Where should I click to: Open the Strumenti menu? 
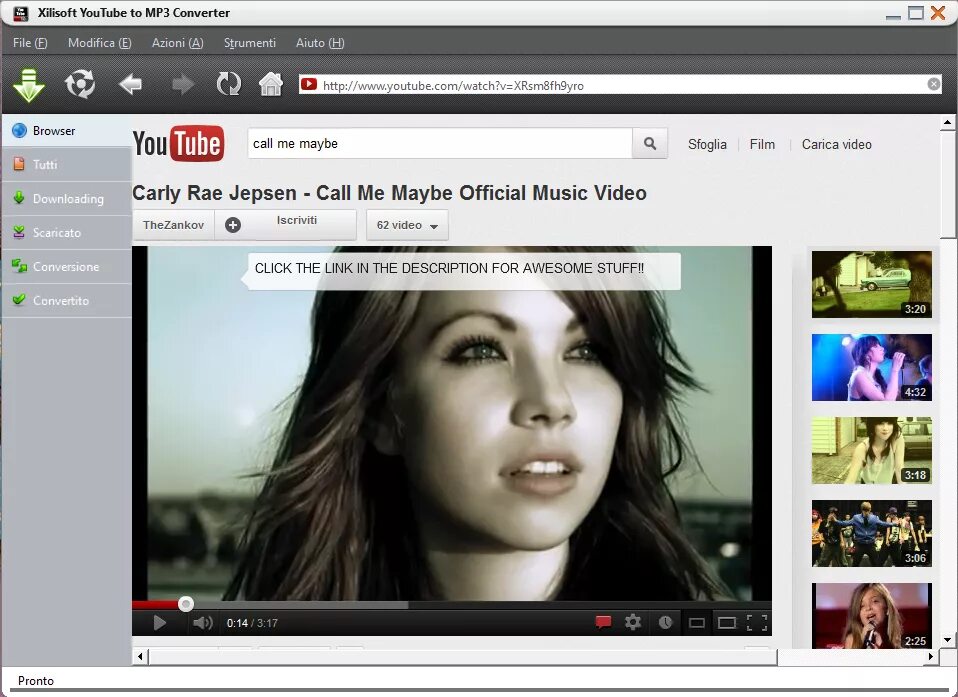pyautogui.click(x=250, y=43)
